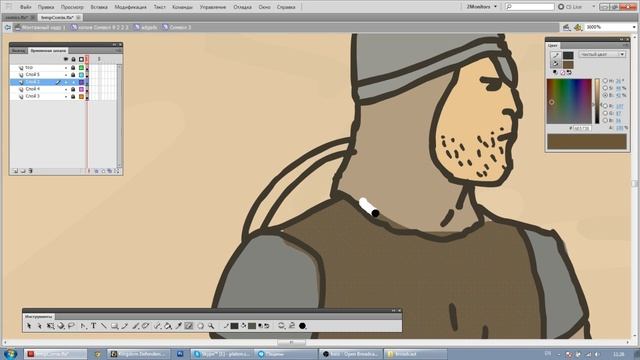Open the Правка menu
The width and height of the screenshot is (640, 360).
[x=46, y=7]
